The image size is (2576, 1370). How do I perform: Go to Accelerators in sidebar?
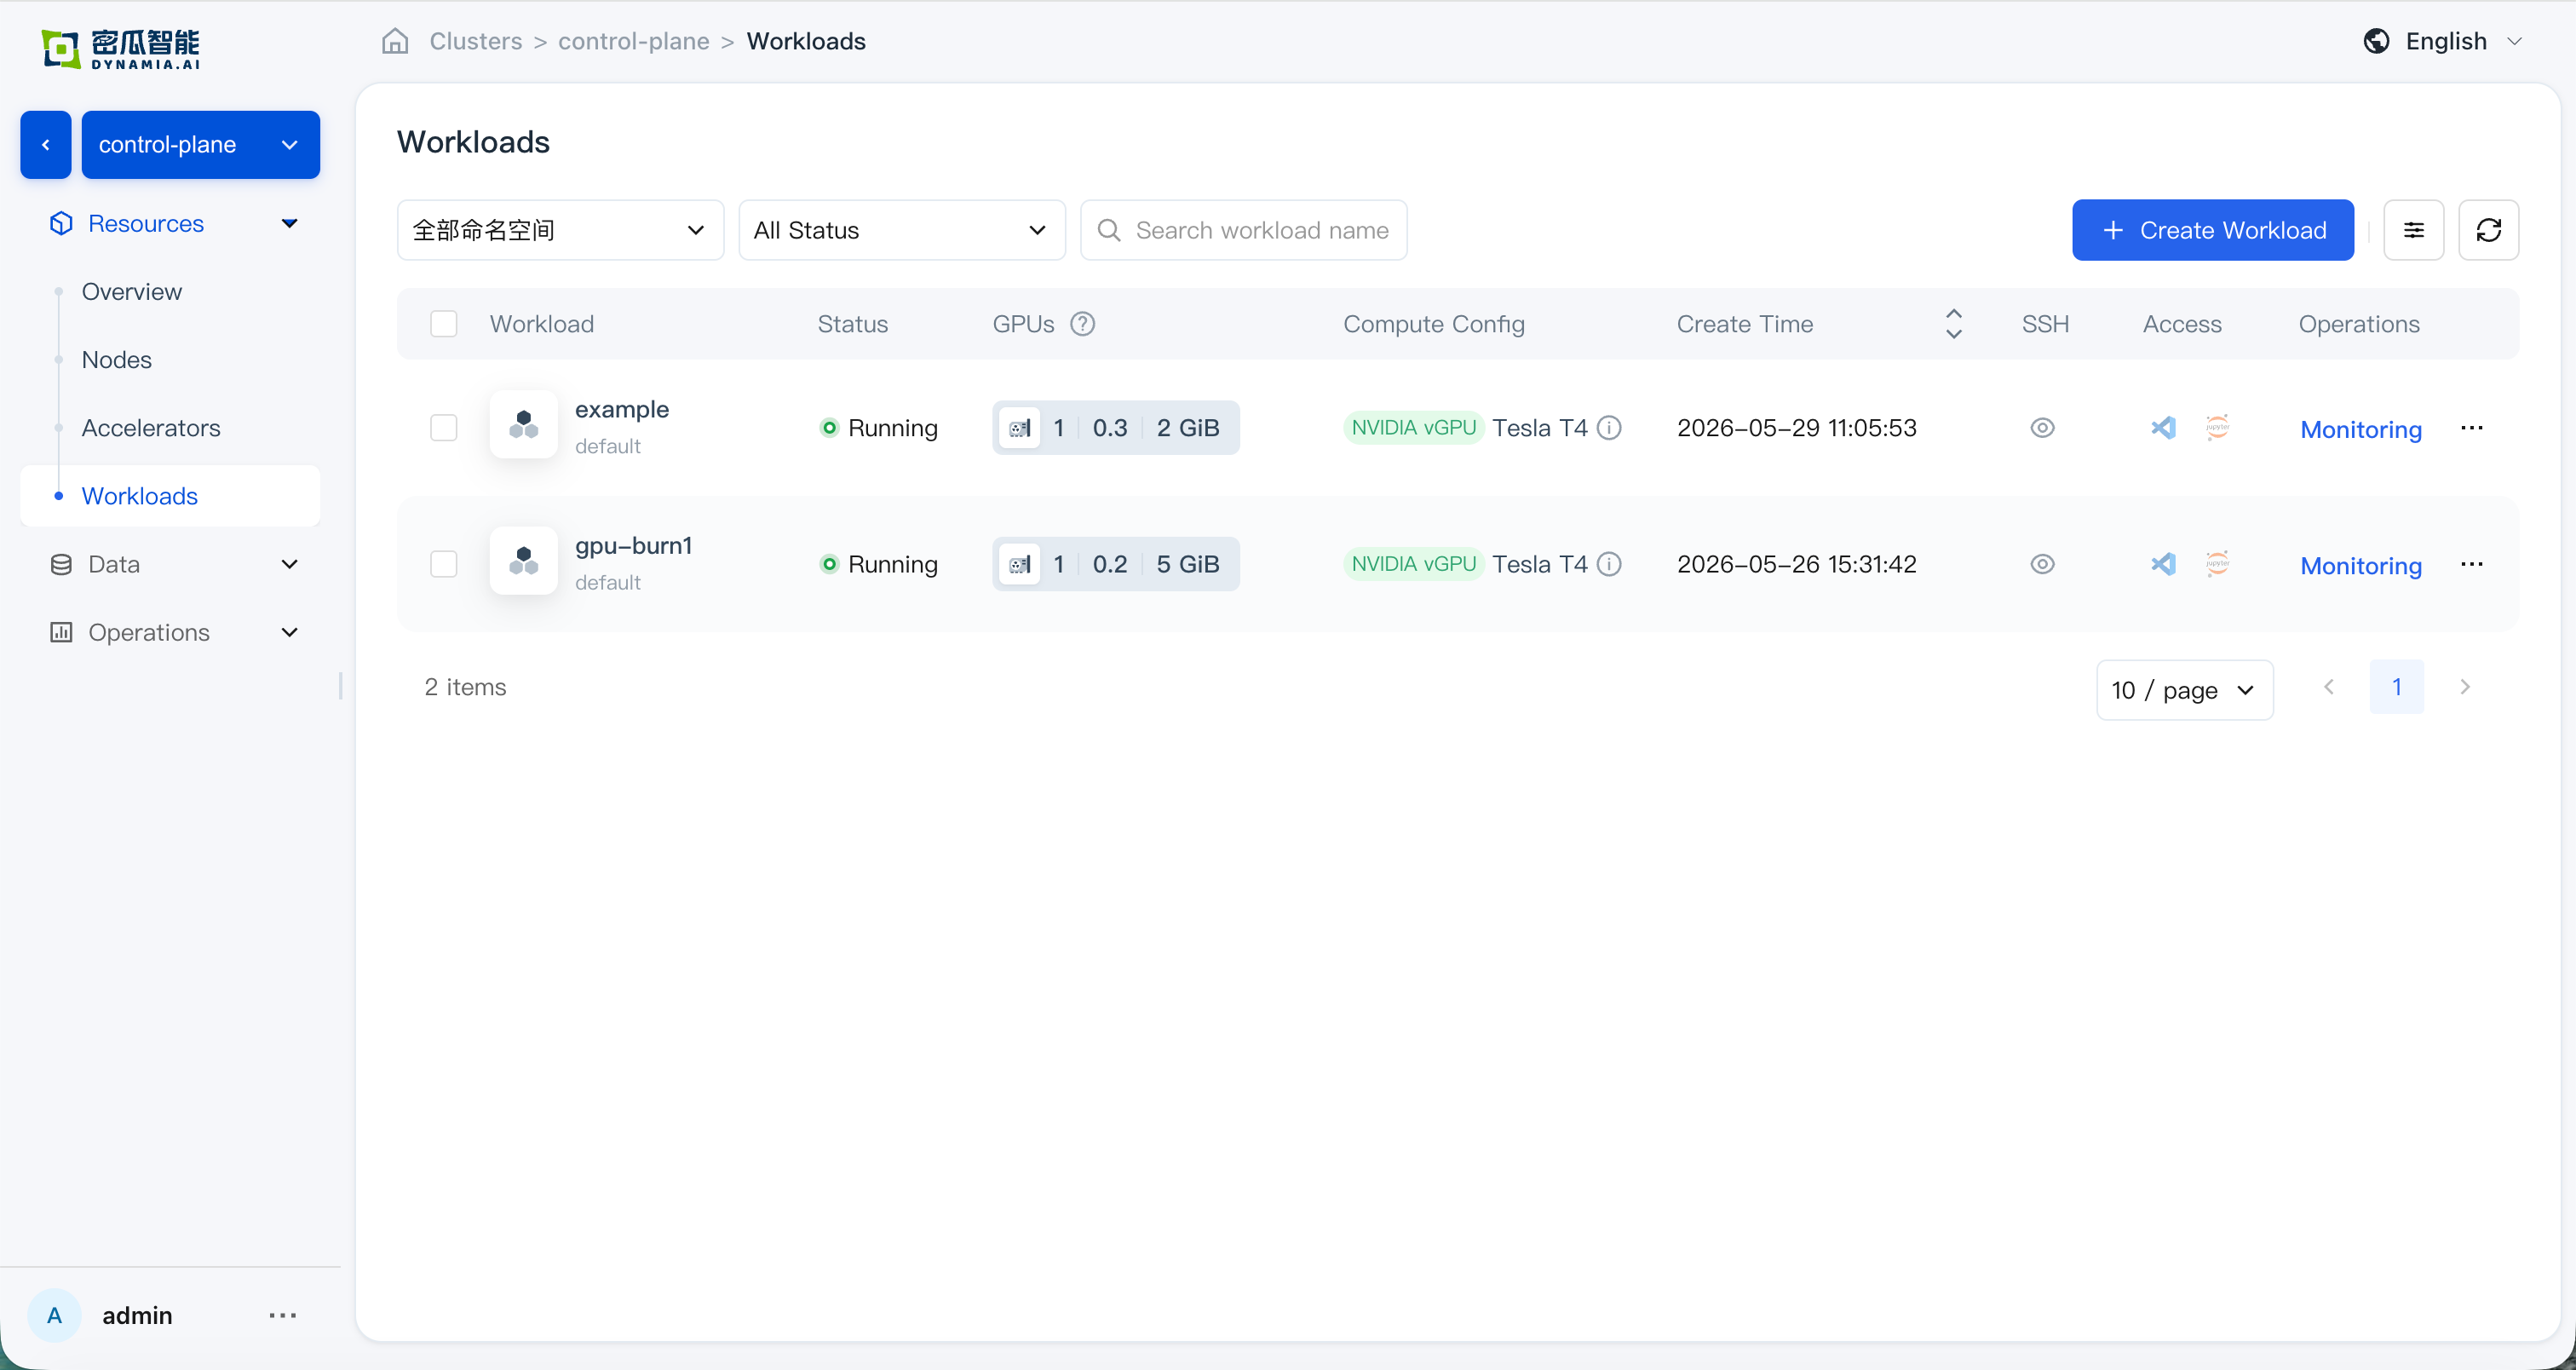point(151,427)
